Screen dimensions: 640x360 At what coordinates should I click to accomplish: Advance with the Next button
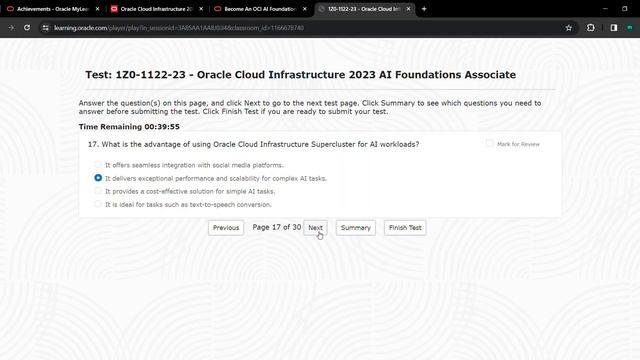coord(315,228)
